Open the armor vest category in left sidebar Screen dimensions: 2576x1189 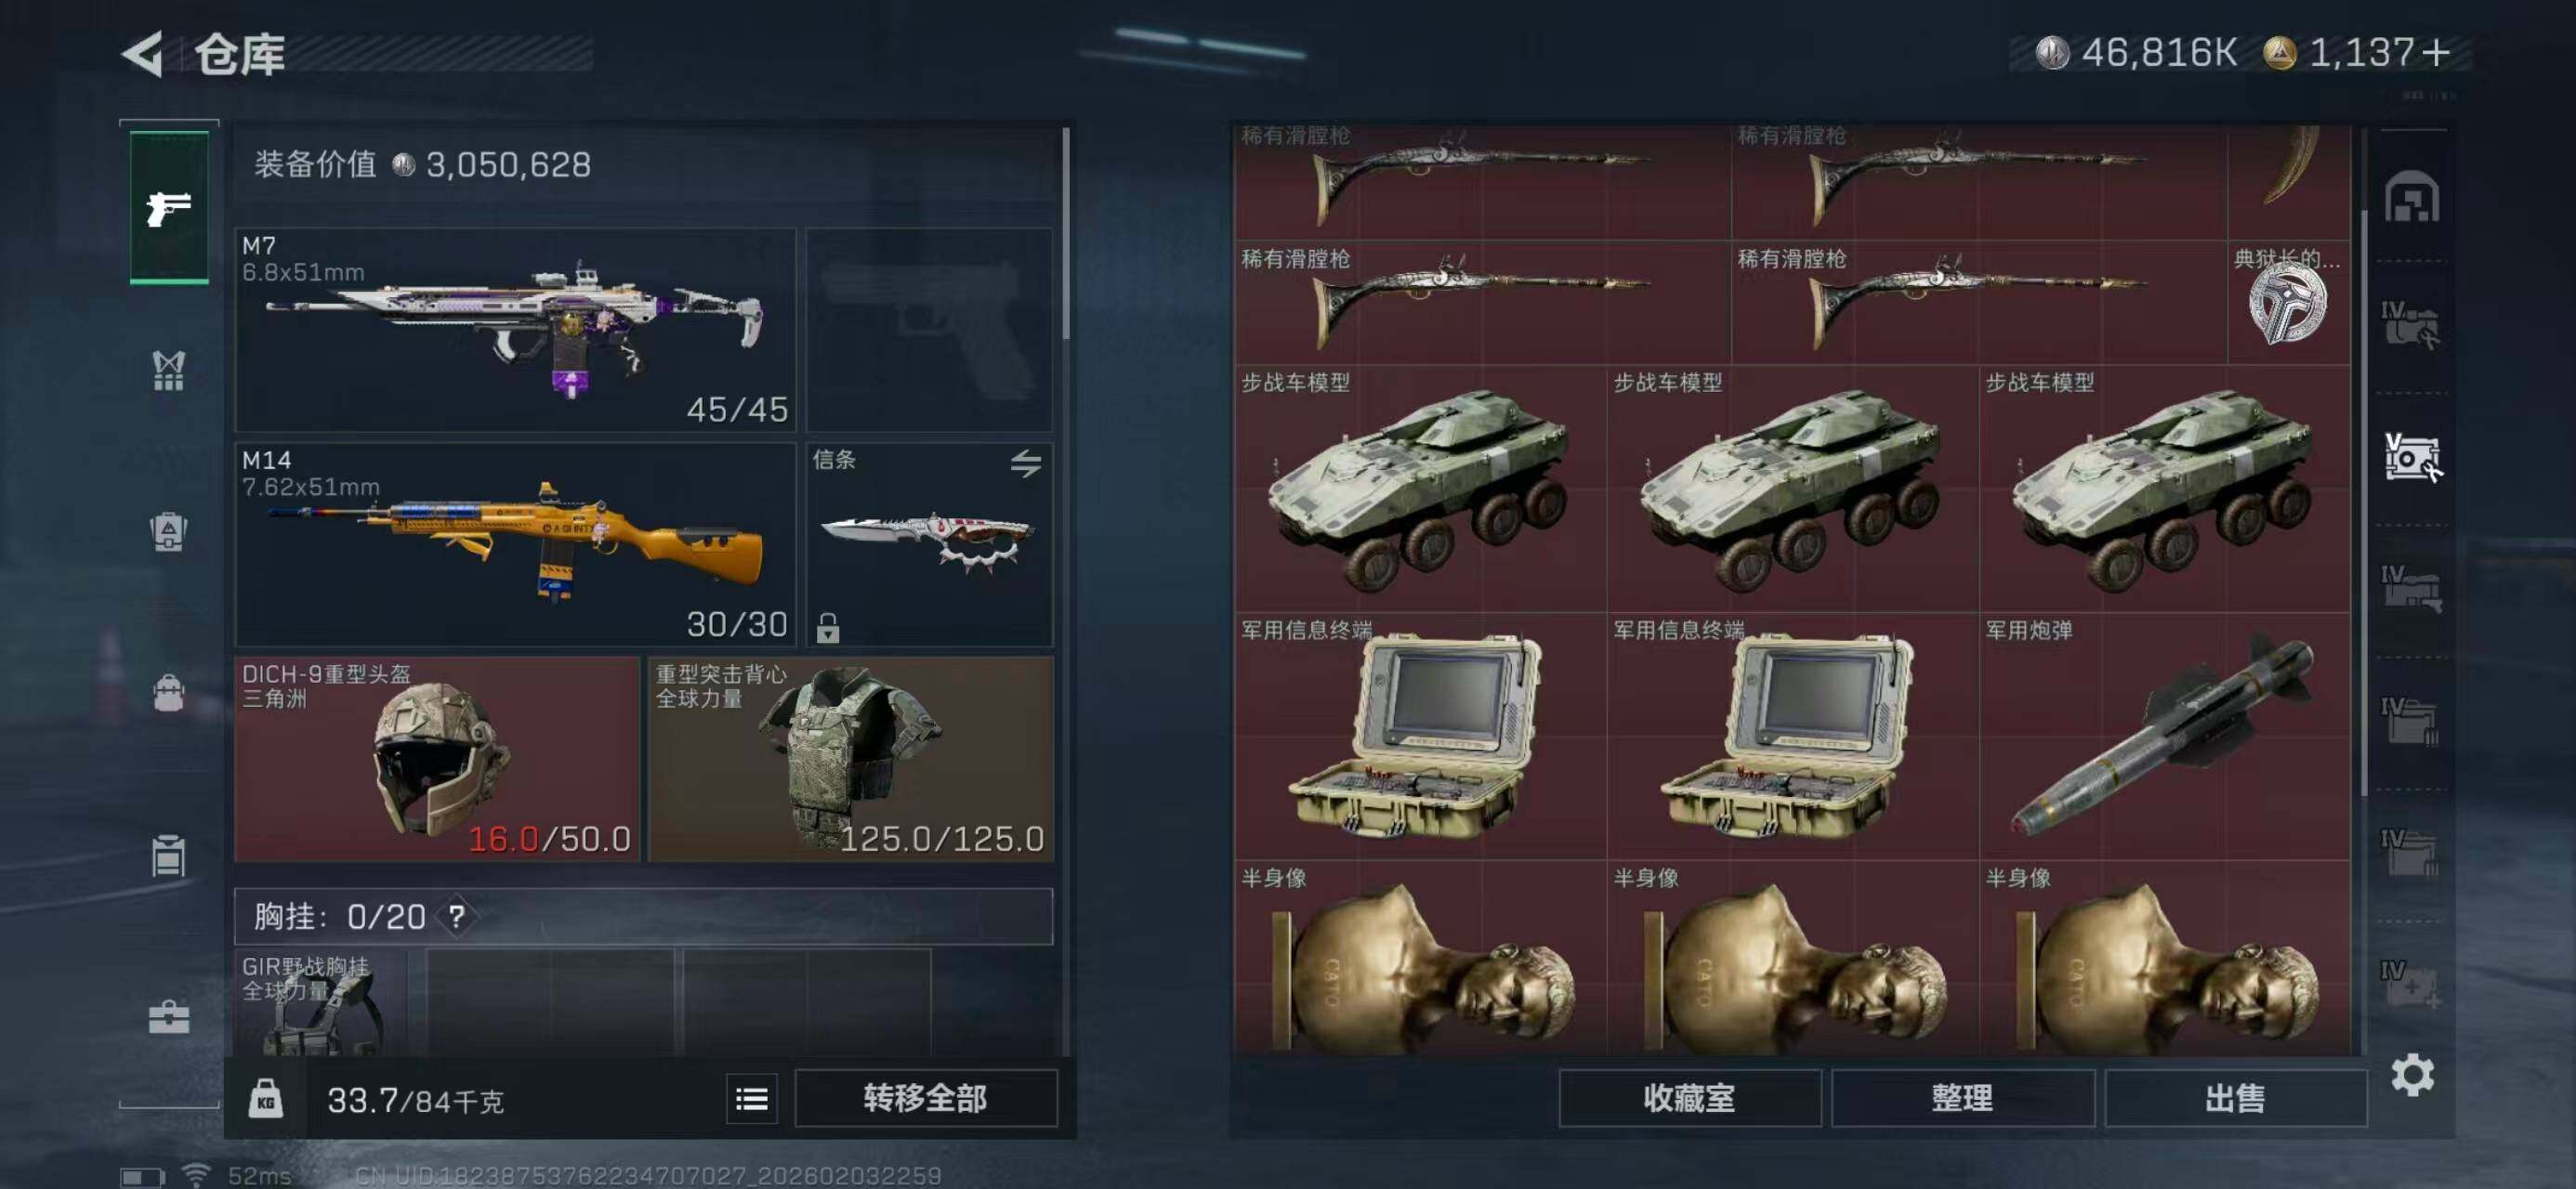click(x=169, y=370)
